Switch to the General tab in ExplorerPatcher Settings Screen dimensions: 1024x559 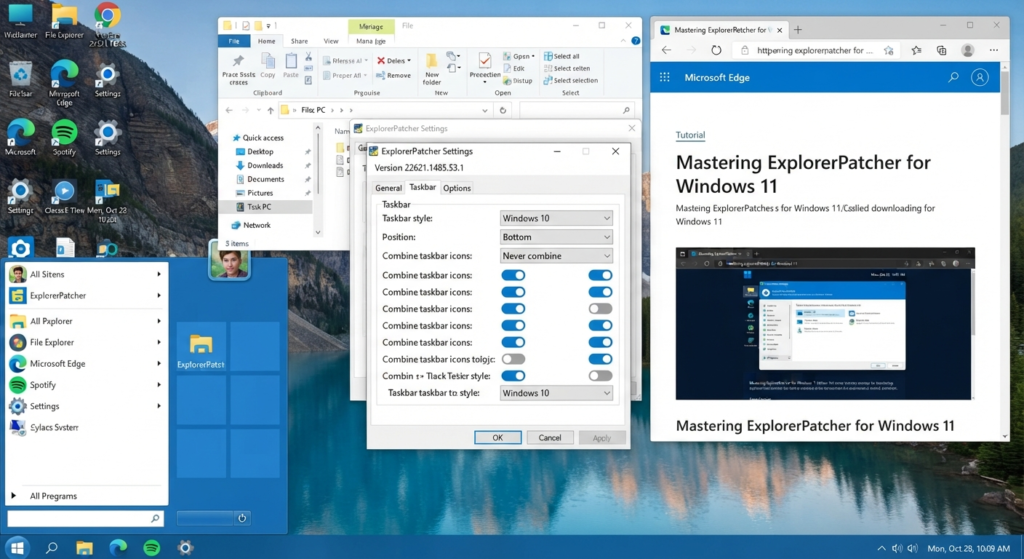[x=388, y=188]
